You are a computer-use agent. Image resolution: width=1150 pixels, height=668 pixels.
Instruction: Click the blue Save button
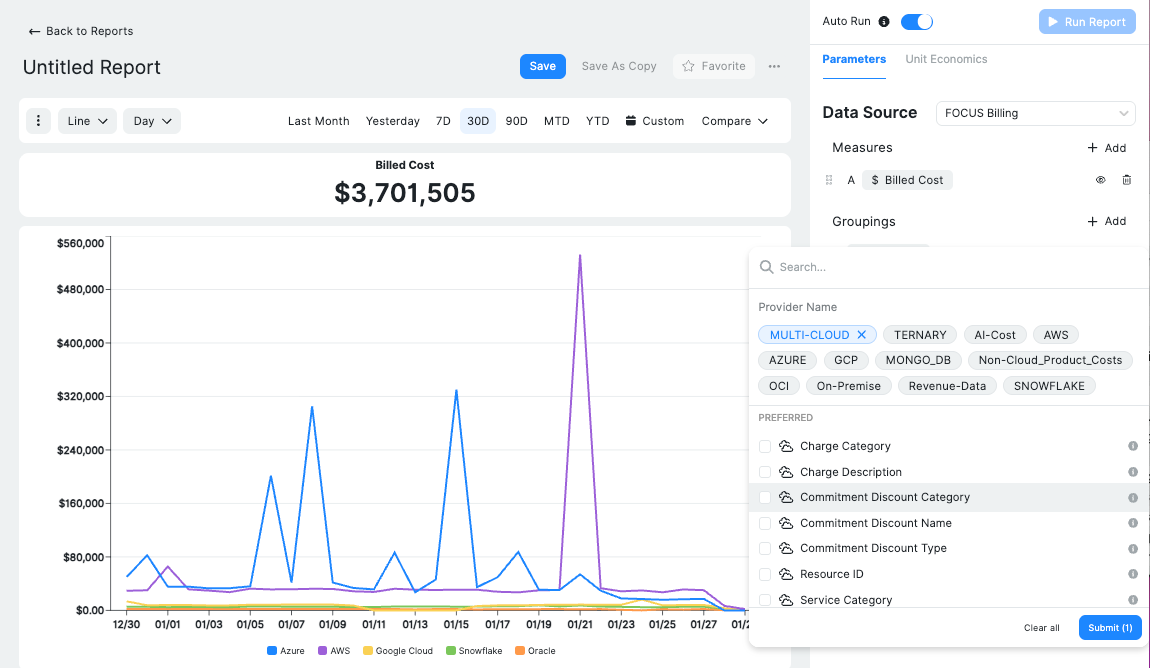tap(543, 66)
